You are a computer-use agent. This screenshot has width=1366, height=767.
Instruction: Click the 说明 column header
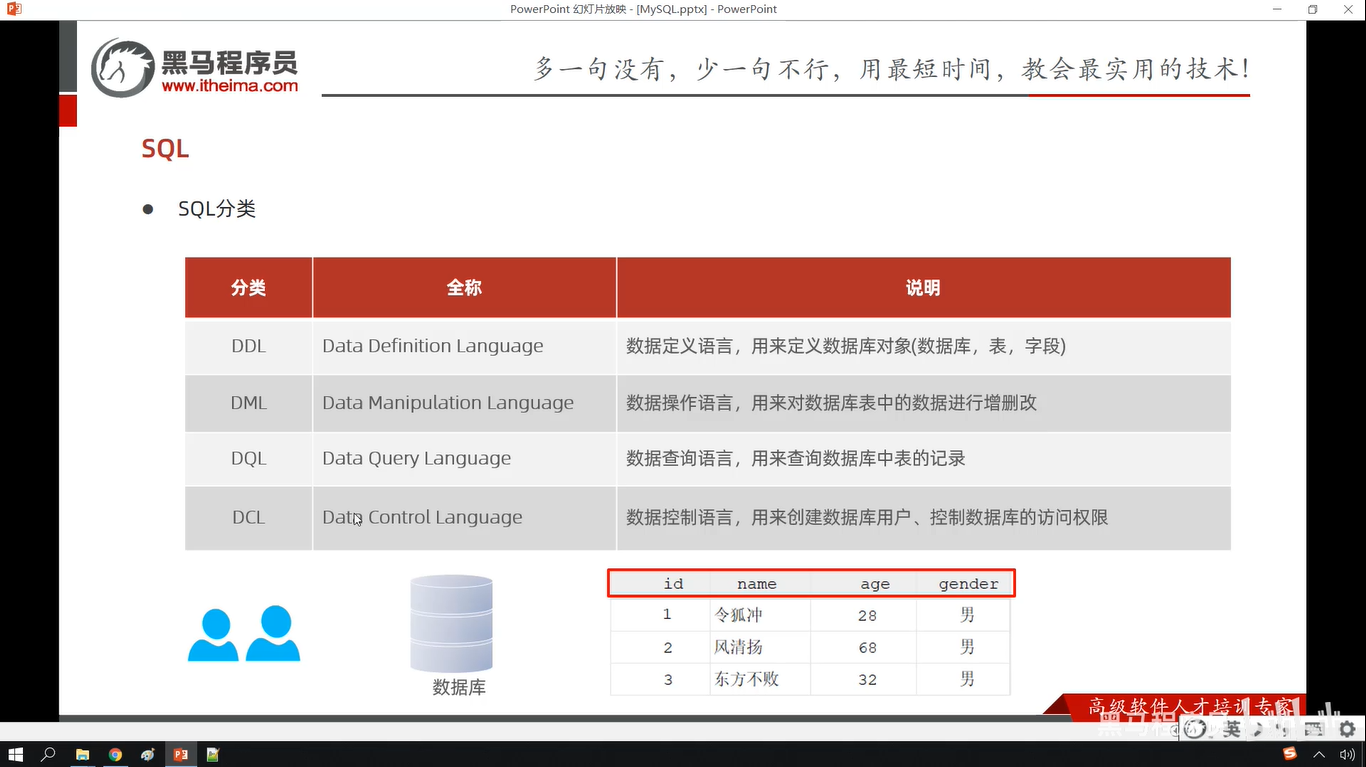(923, 288)
